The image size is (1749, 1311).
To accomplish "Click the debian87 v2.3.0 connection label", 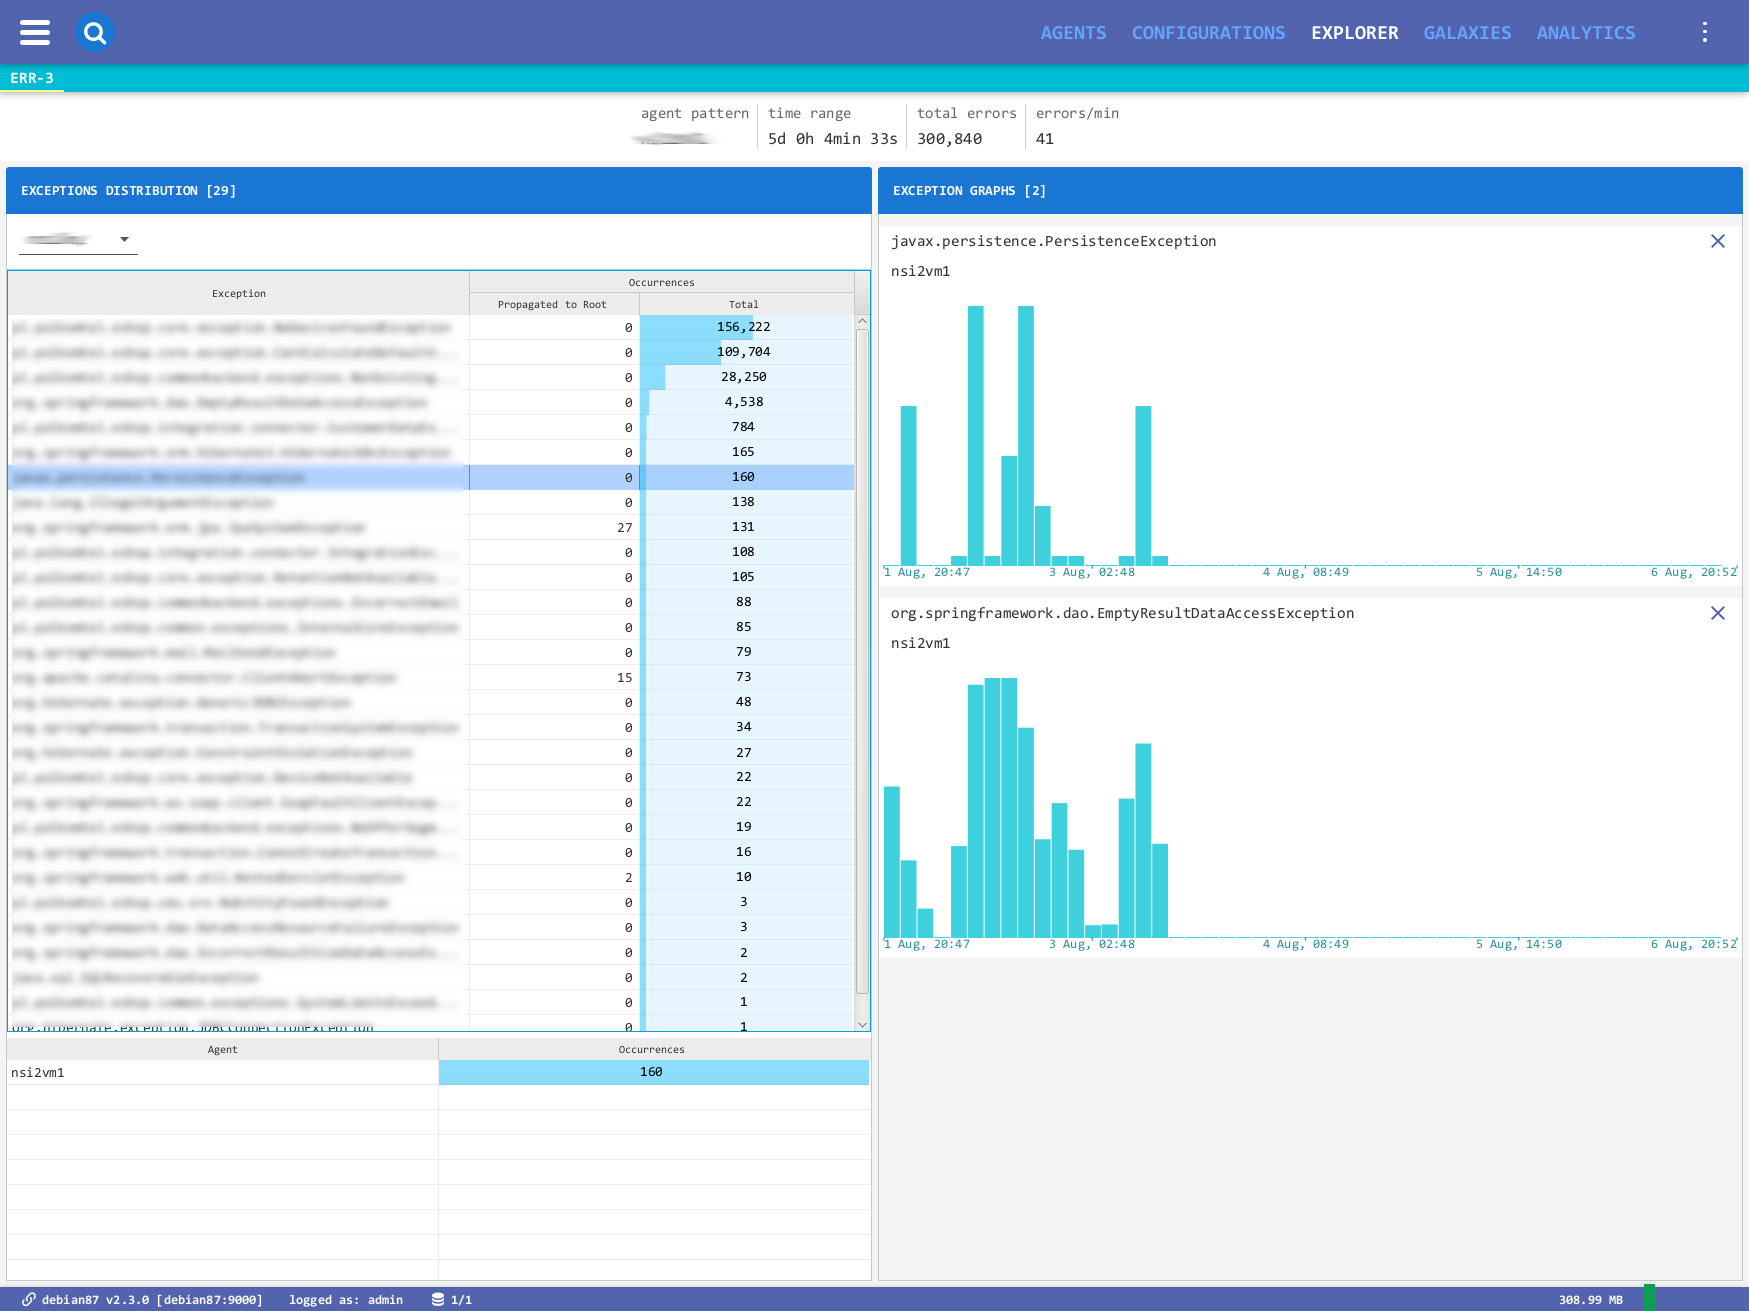I will click(152, 1300).
